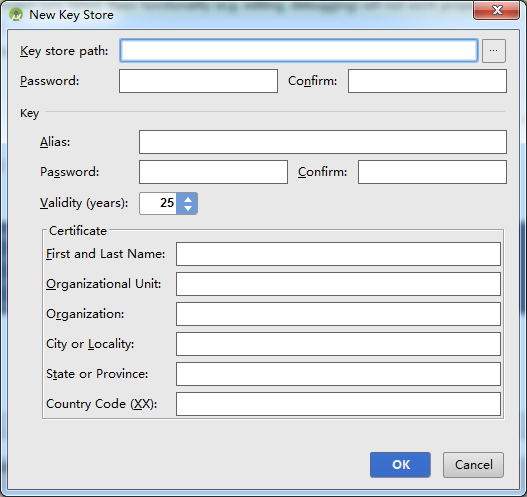The image size is (527, 497).
Task: Close the New Key Store dialog
Action: [496, 10]
